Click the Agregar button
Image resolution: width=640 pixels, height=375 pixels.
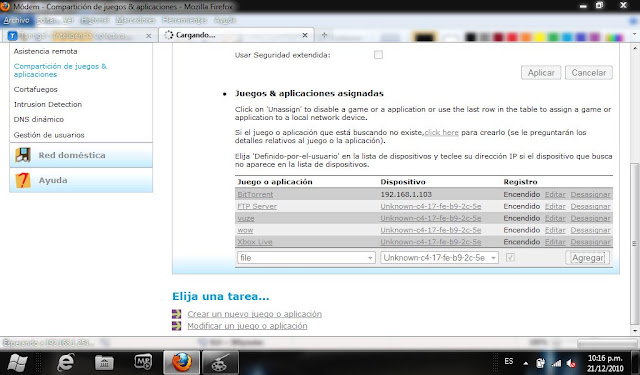[x=587, y=257]
